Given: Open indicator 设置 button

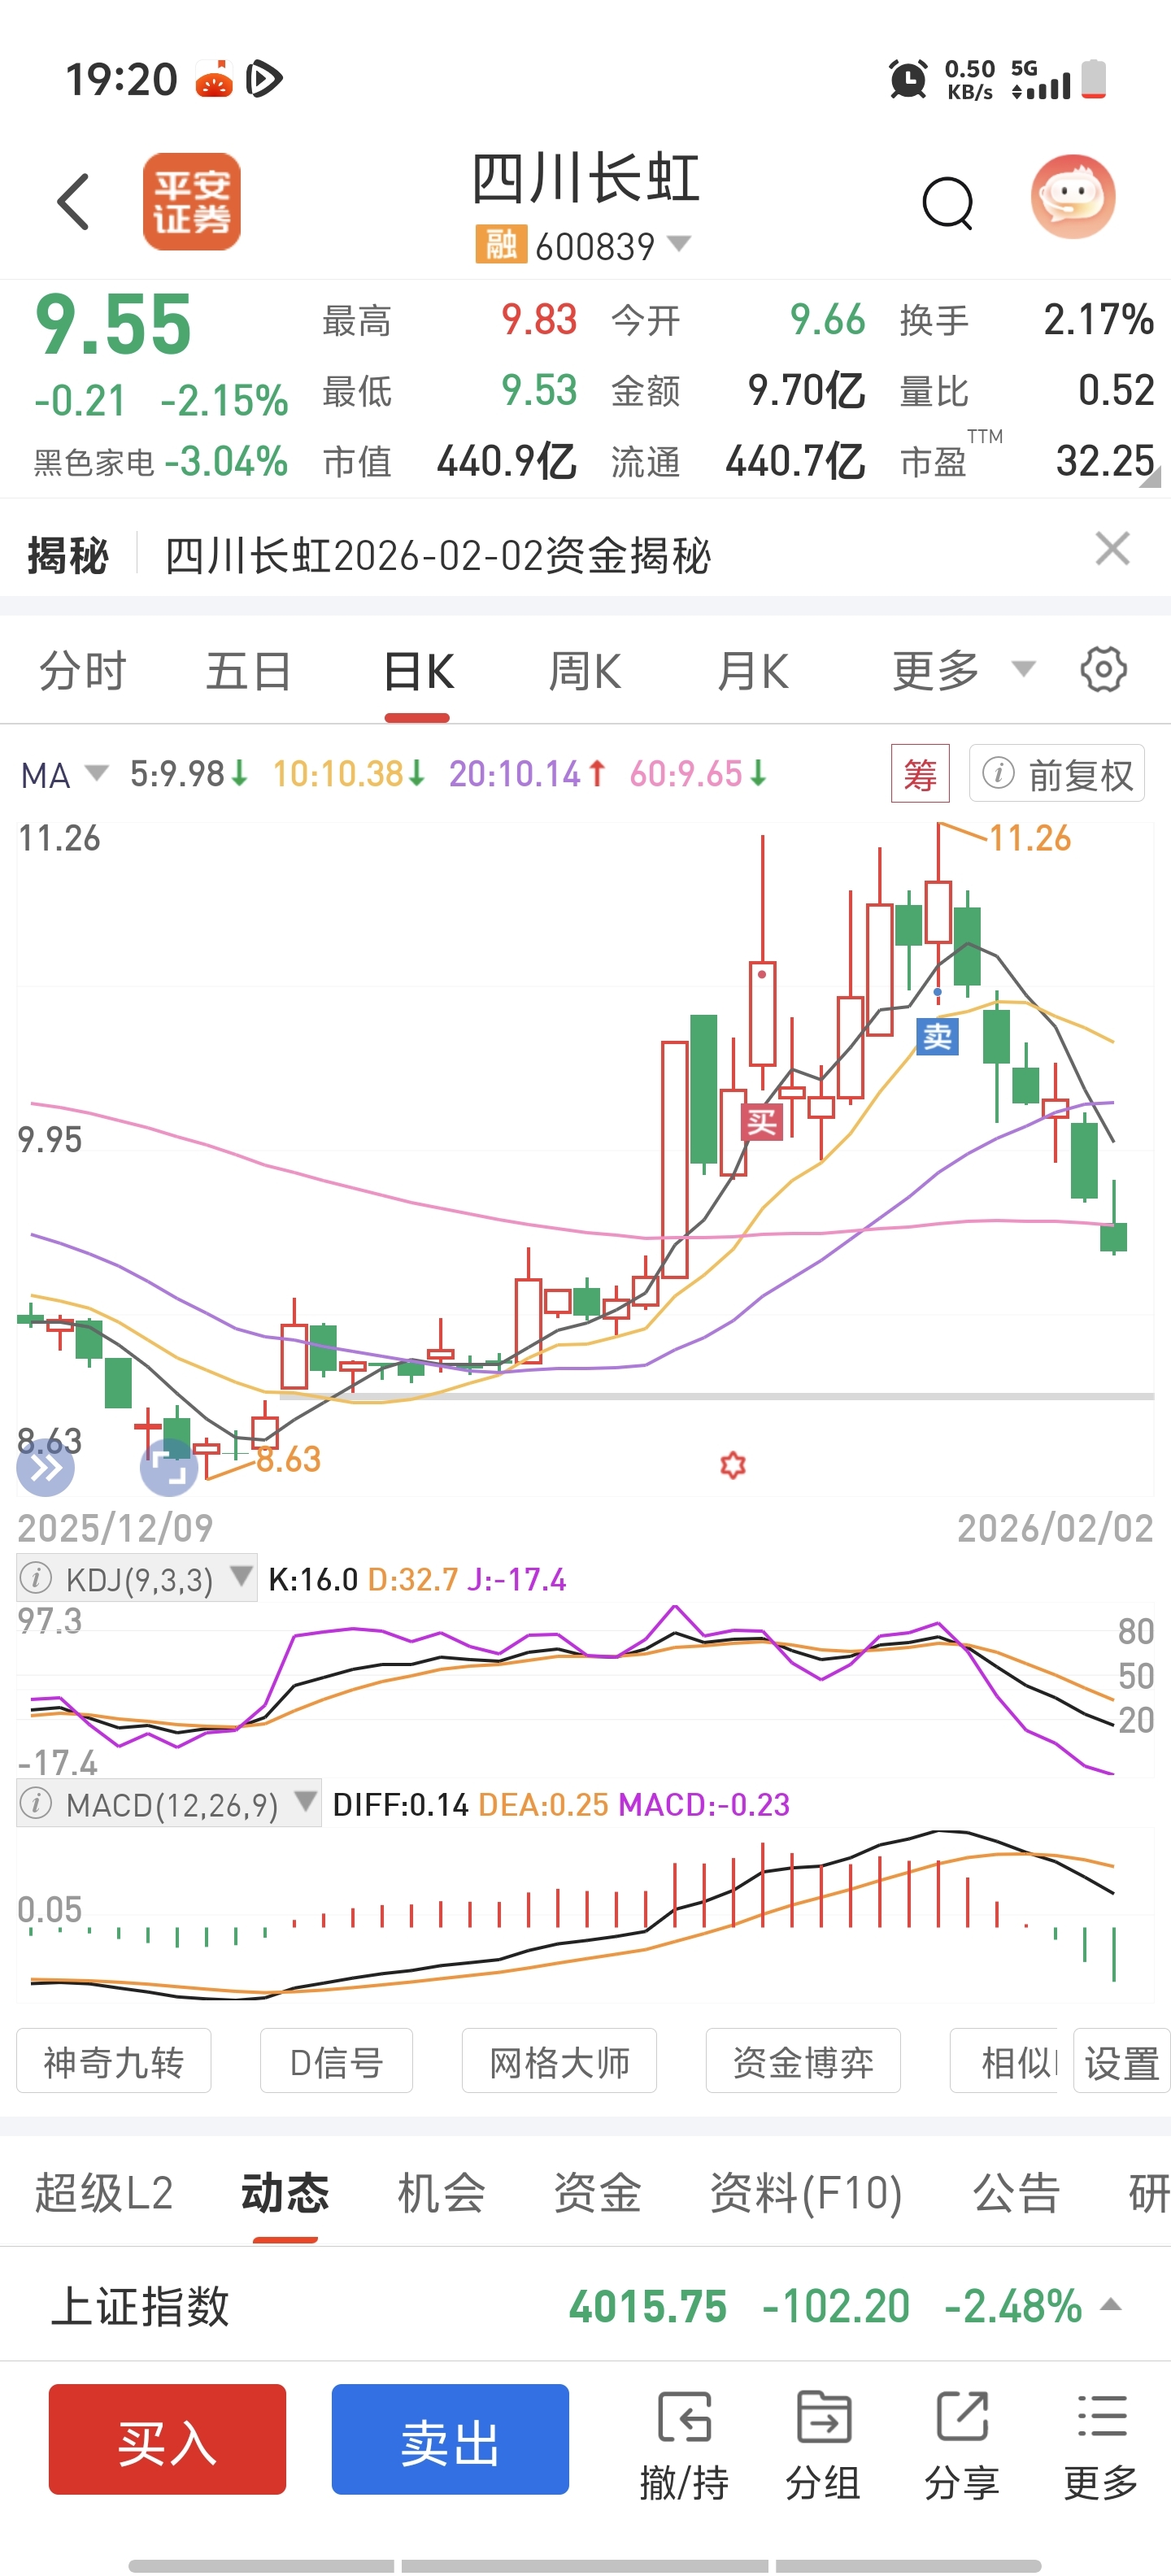Looking at the screenshot, I should click(x=1121, y=2061).
